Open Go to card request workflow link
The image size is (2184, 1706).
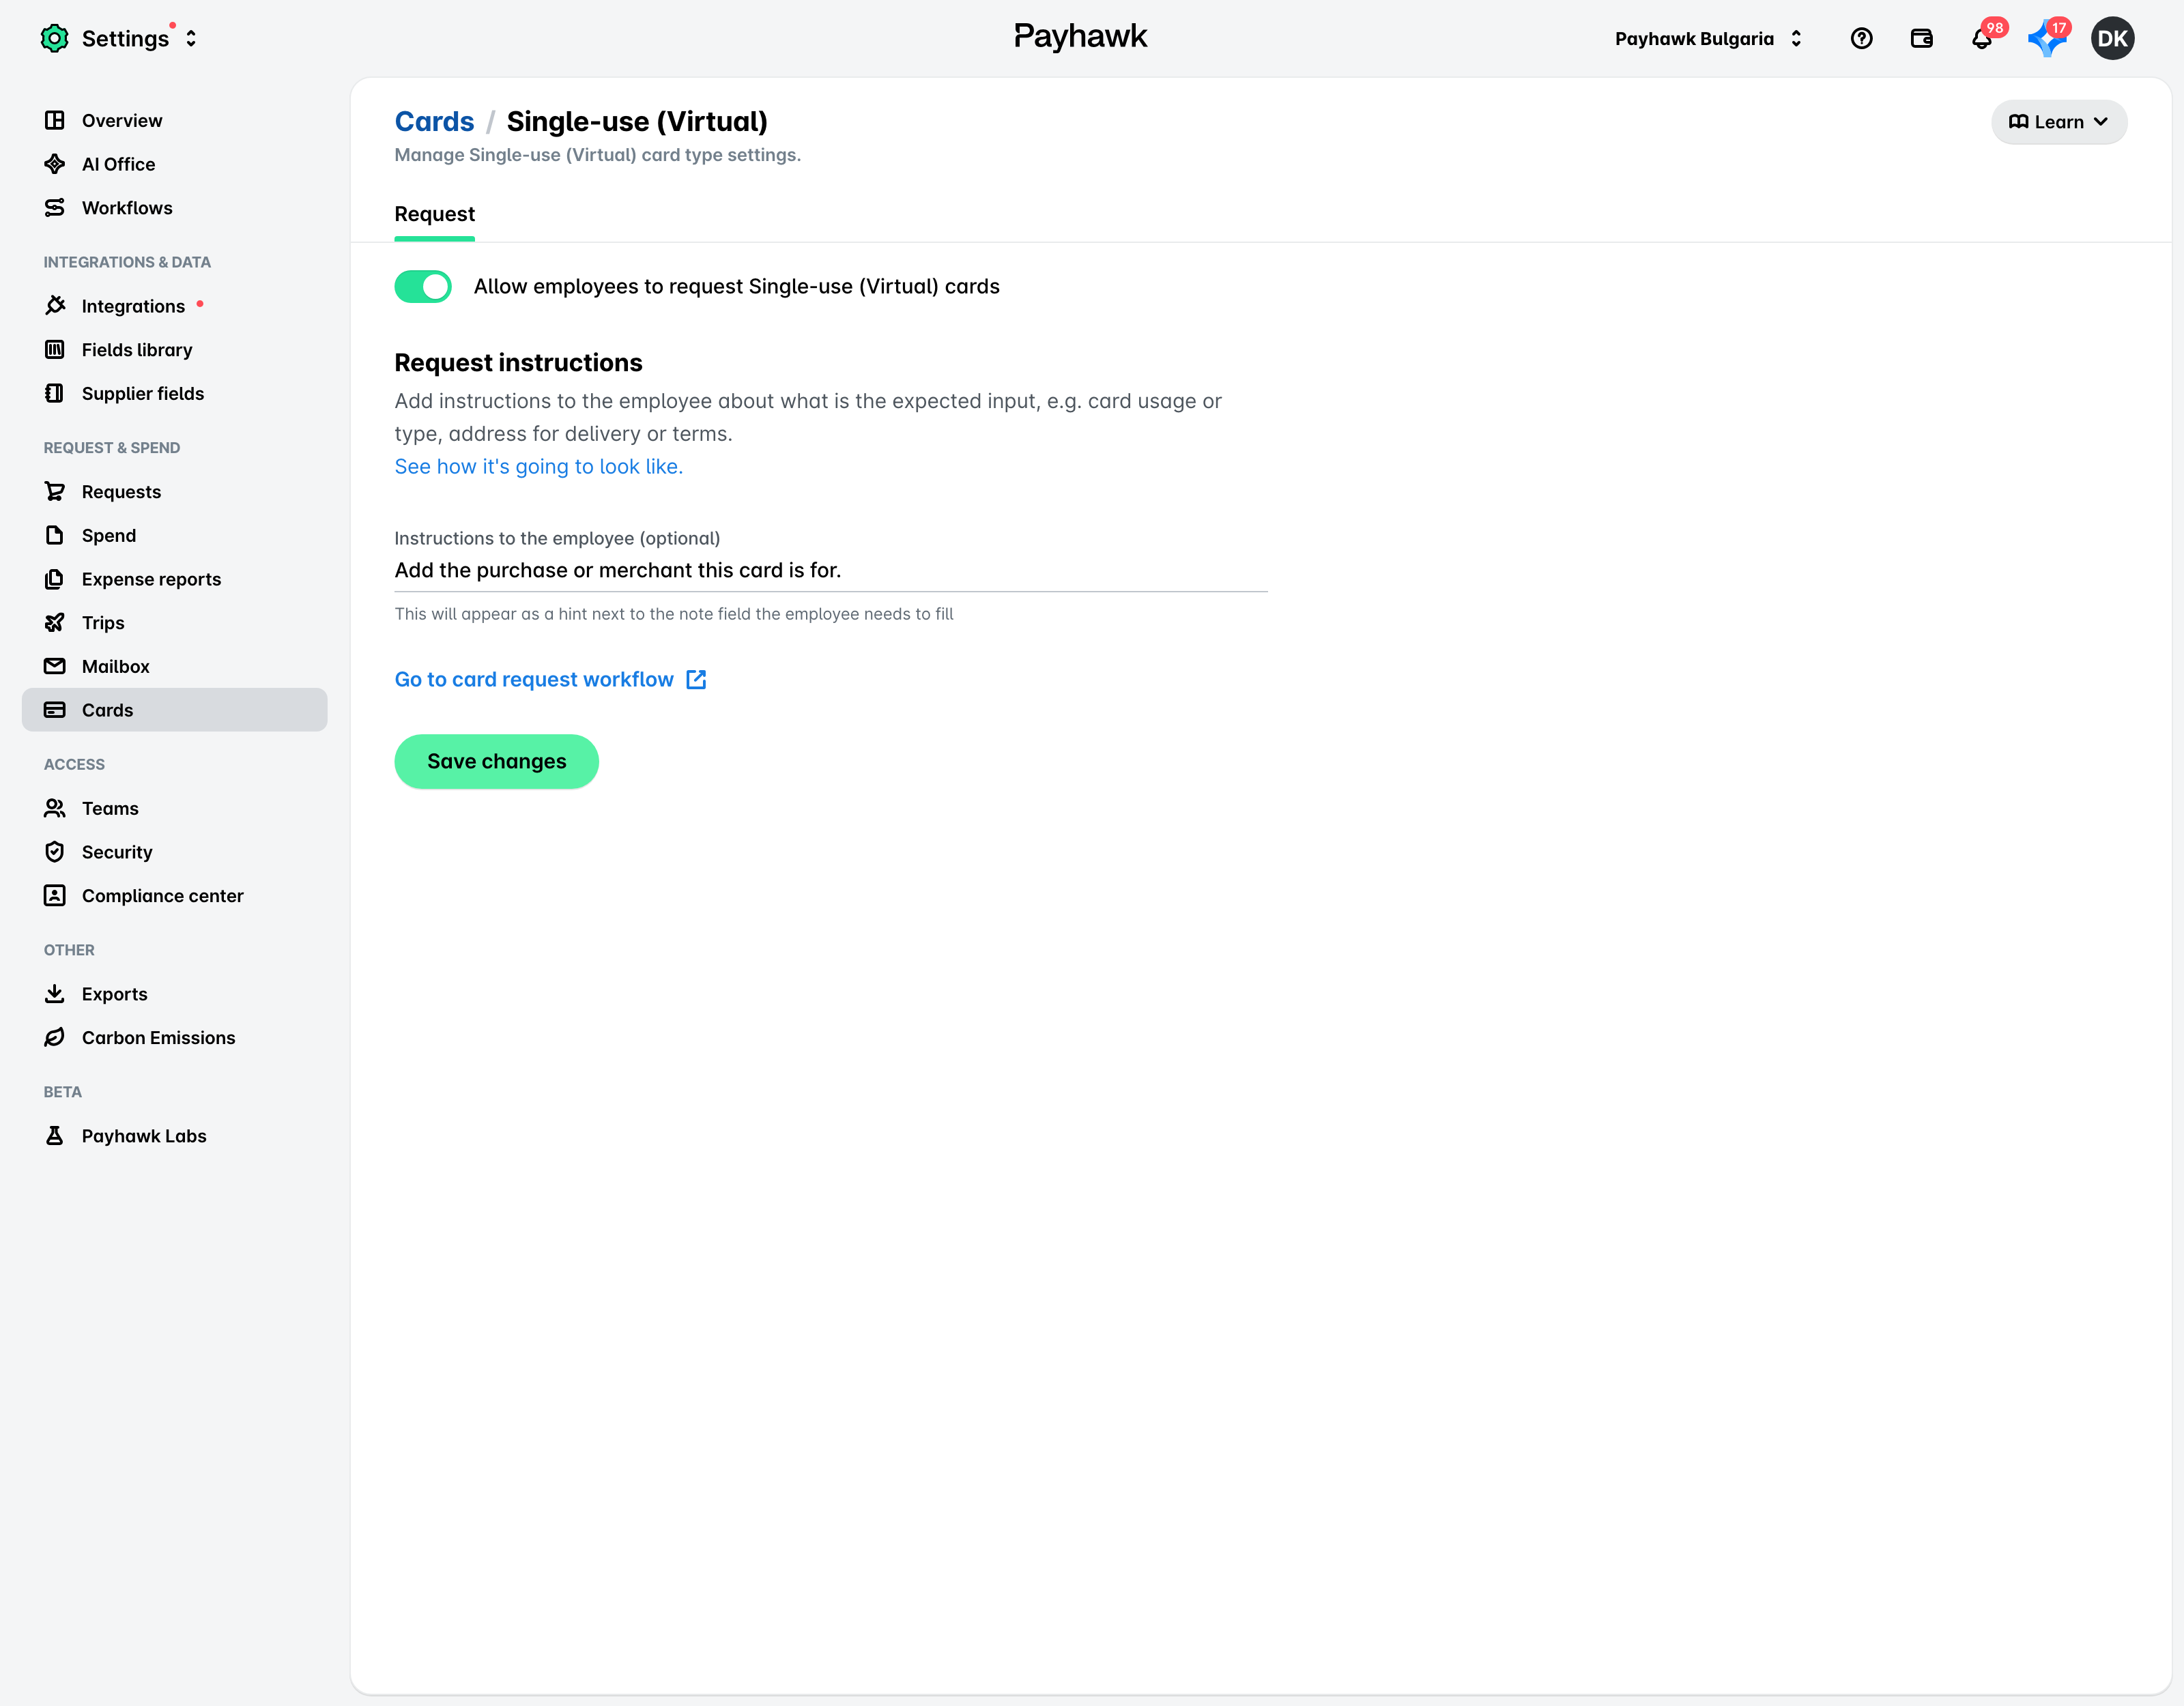point(534,679)
